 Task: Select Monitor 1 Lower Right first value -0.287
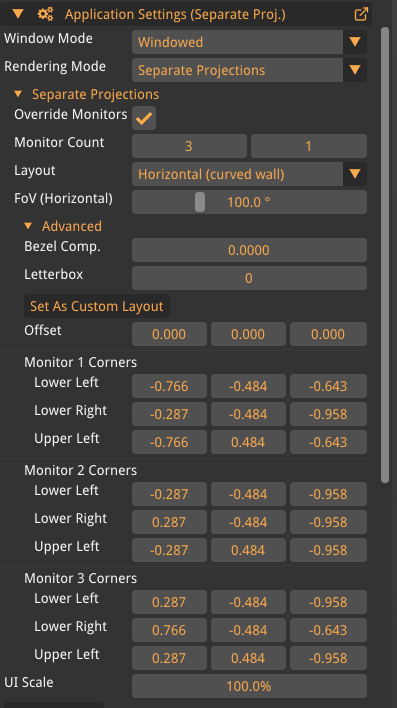[x=169, y=414]
